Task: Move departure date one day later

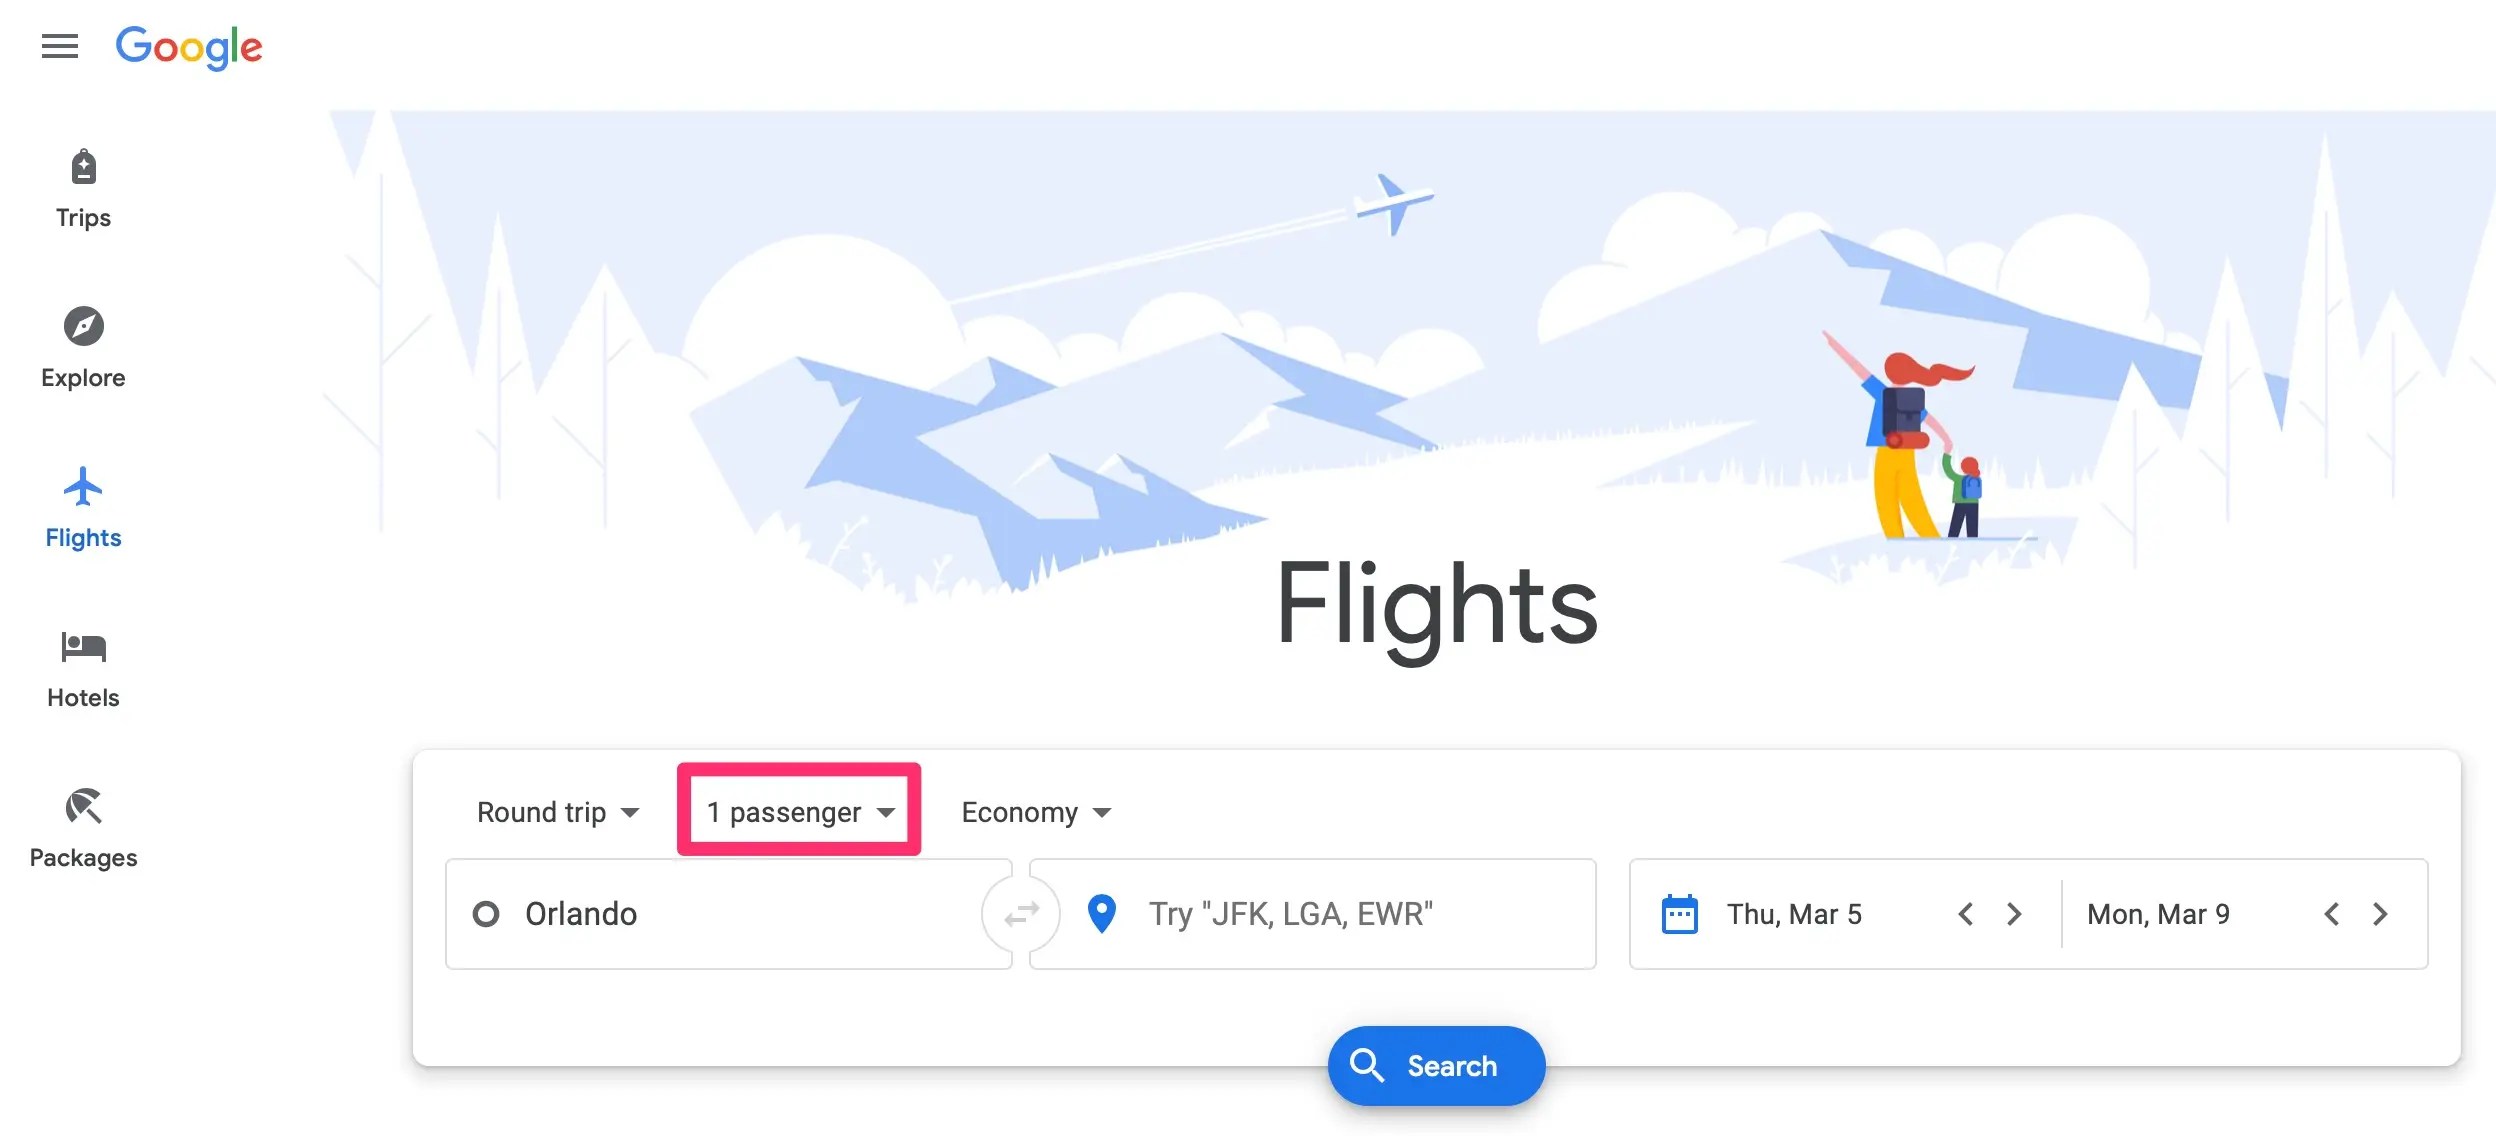Action: click(2014, 914)
